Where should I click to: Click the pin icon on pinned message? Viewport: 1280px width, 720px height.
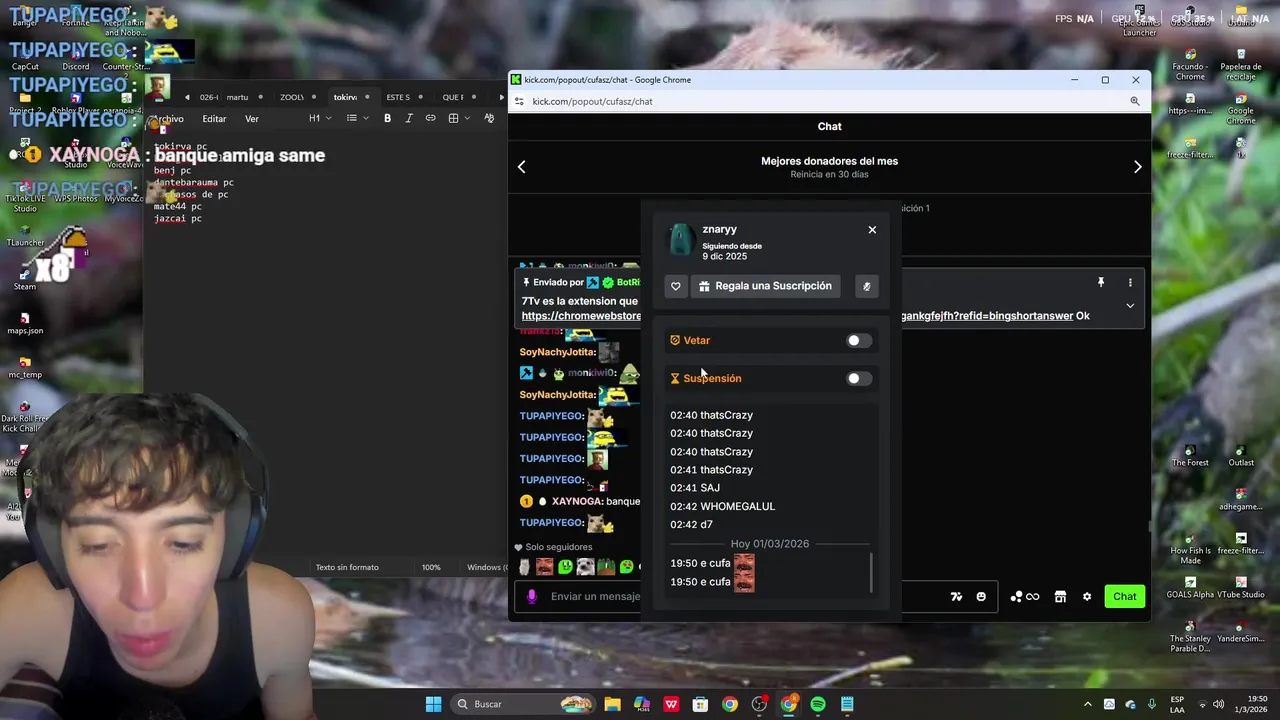1101,283
